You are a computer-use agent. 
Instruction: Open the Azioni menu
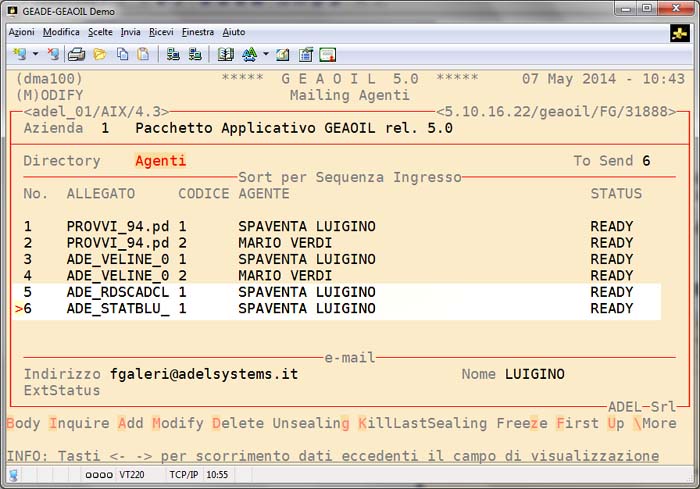click(21, 32)
